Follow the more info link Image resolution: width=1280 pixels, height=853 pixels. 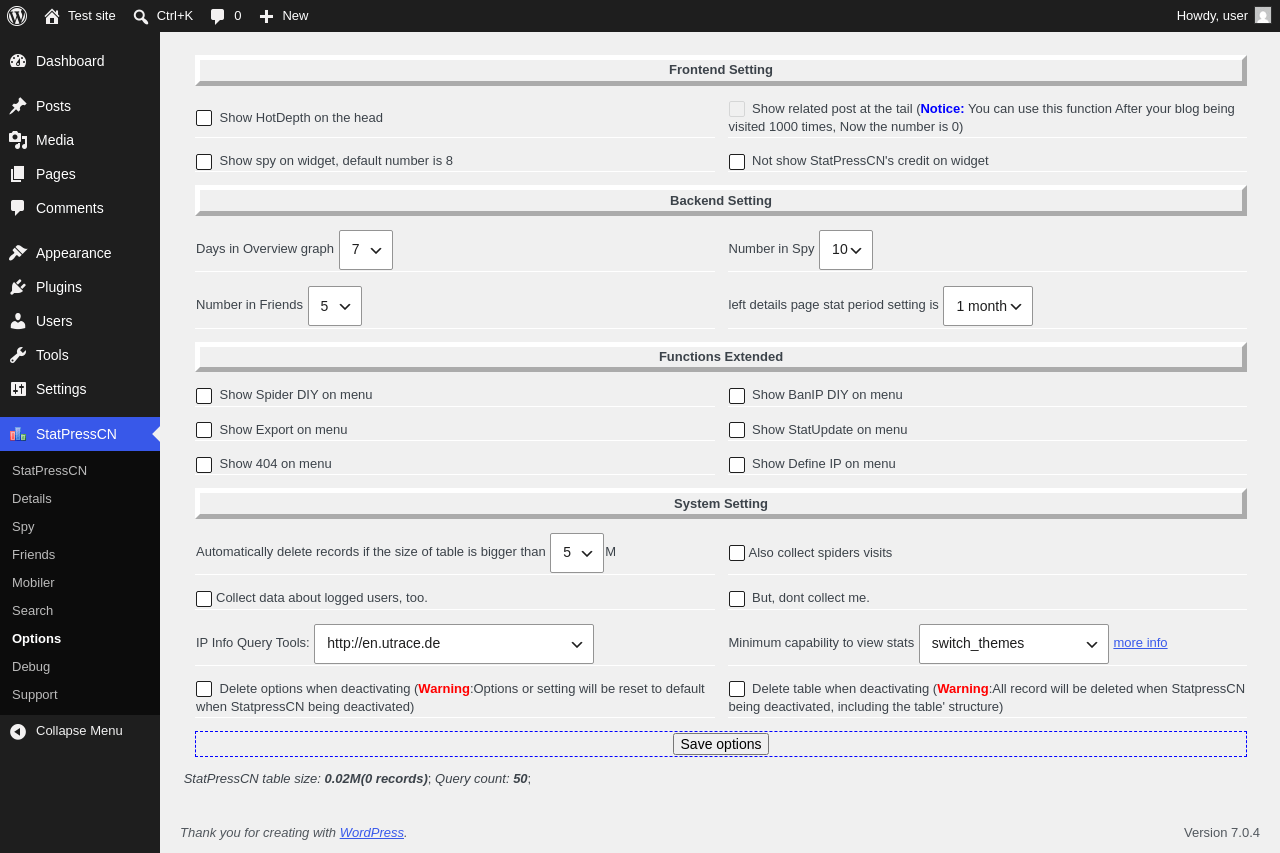coord(1140,643)
